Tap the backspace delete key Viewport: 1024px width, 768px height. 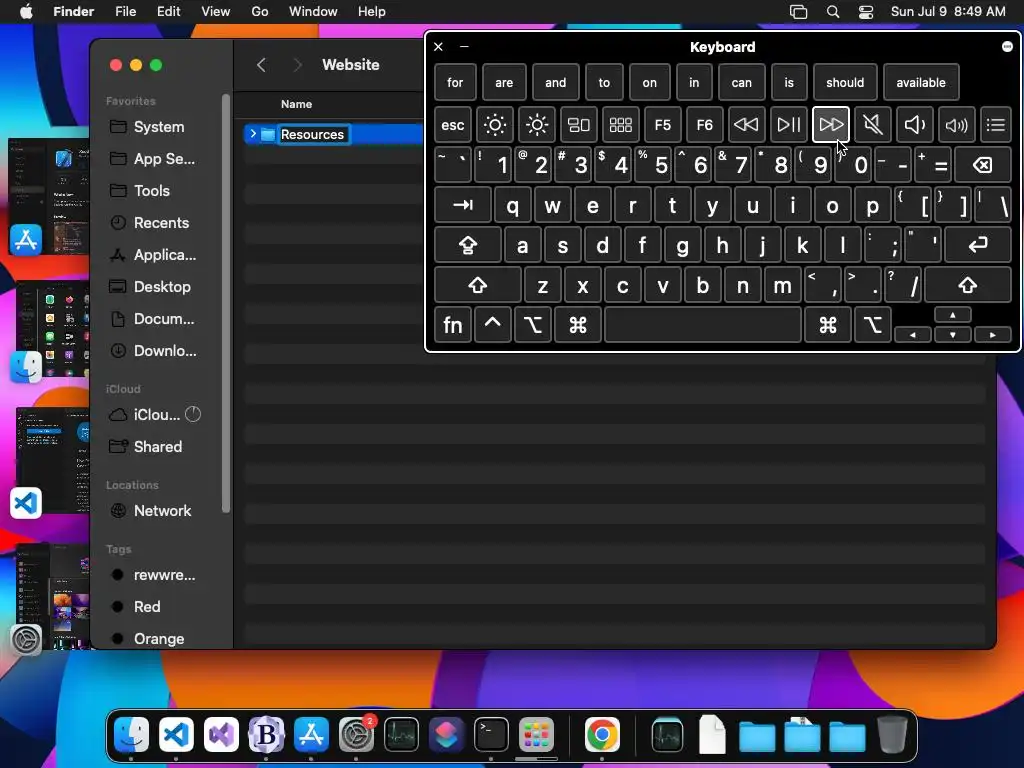[983, 165]
